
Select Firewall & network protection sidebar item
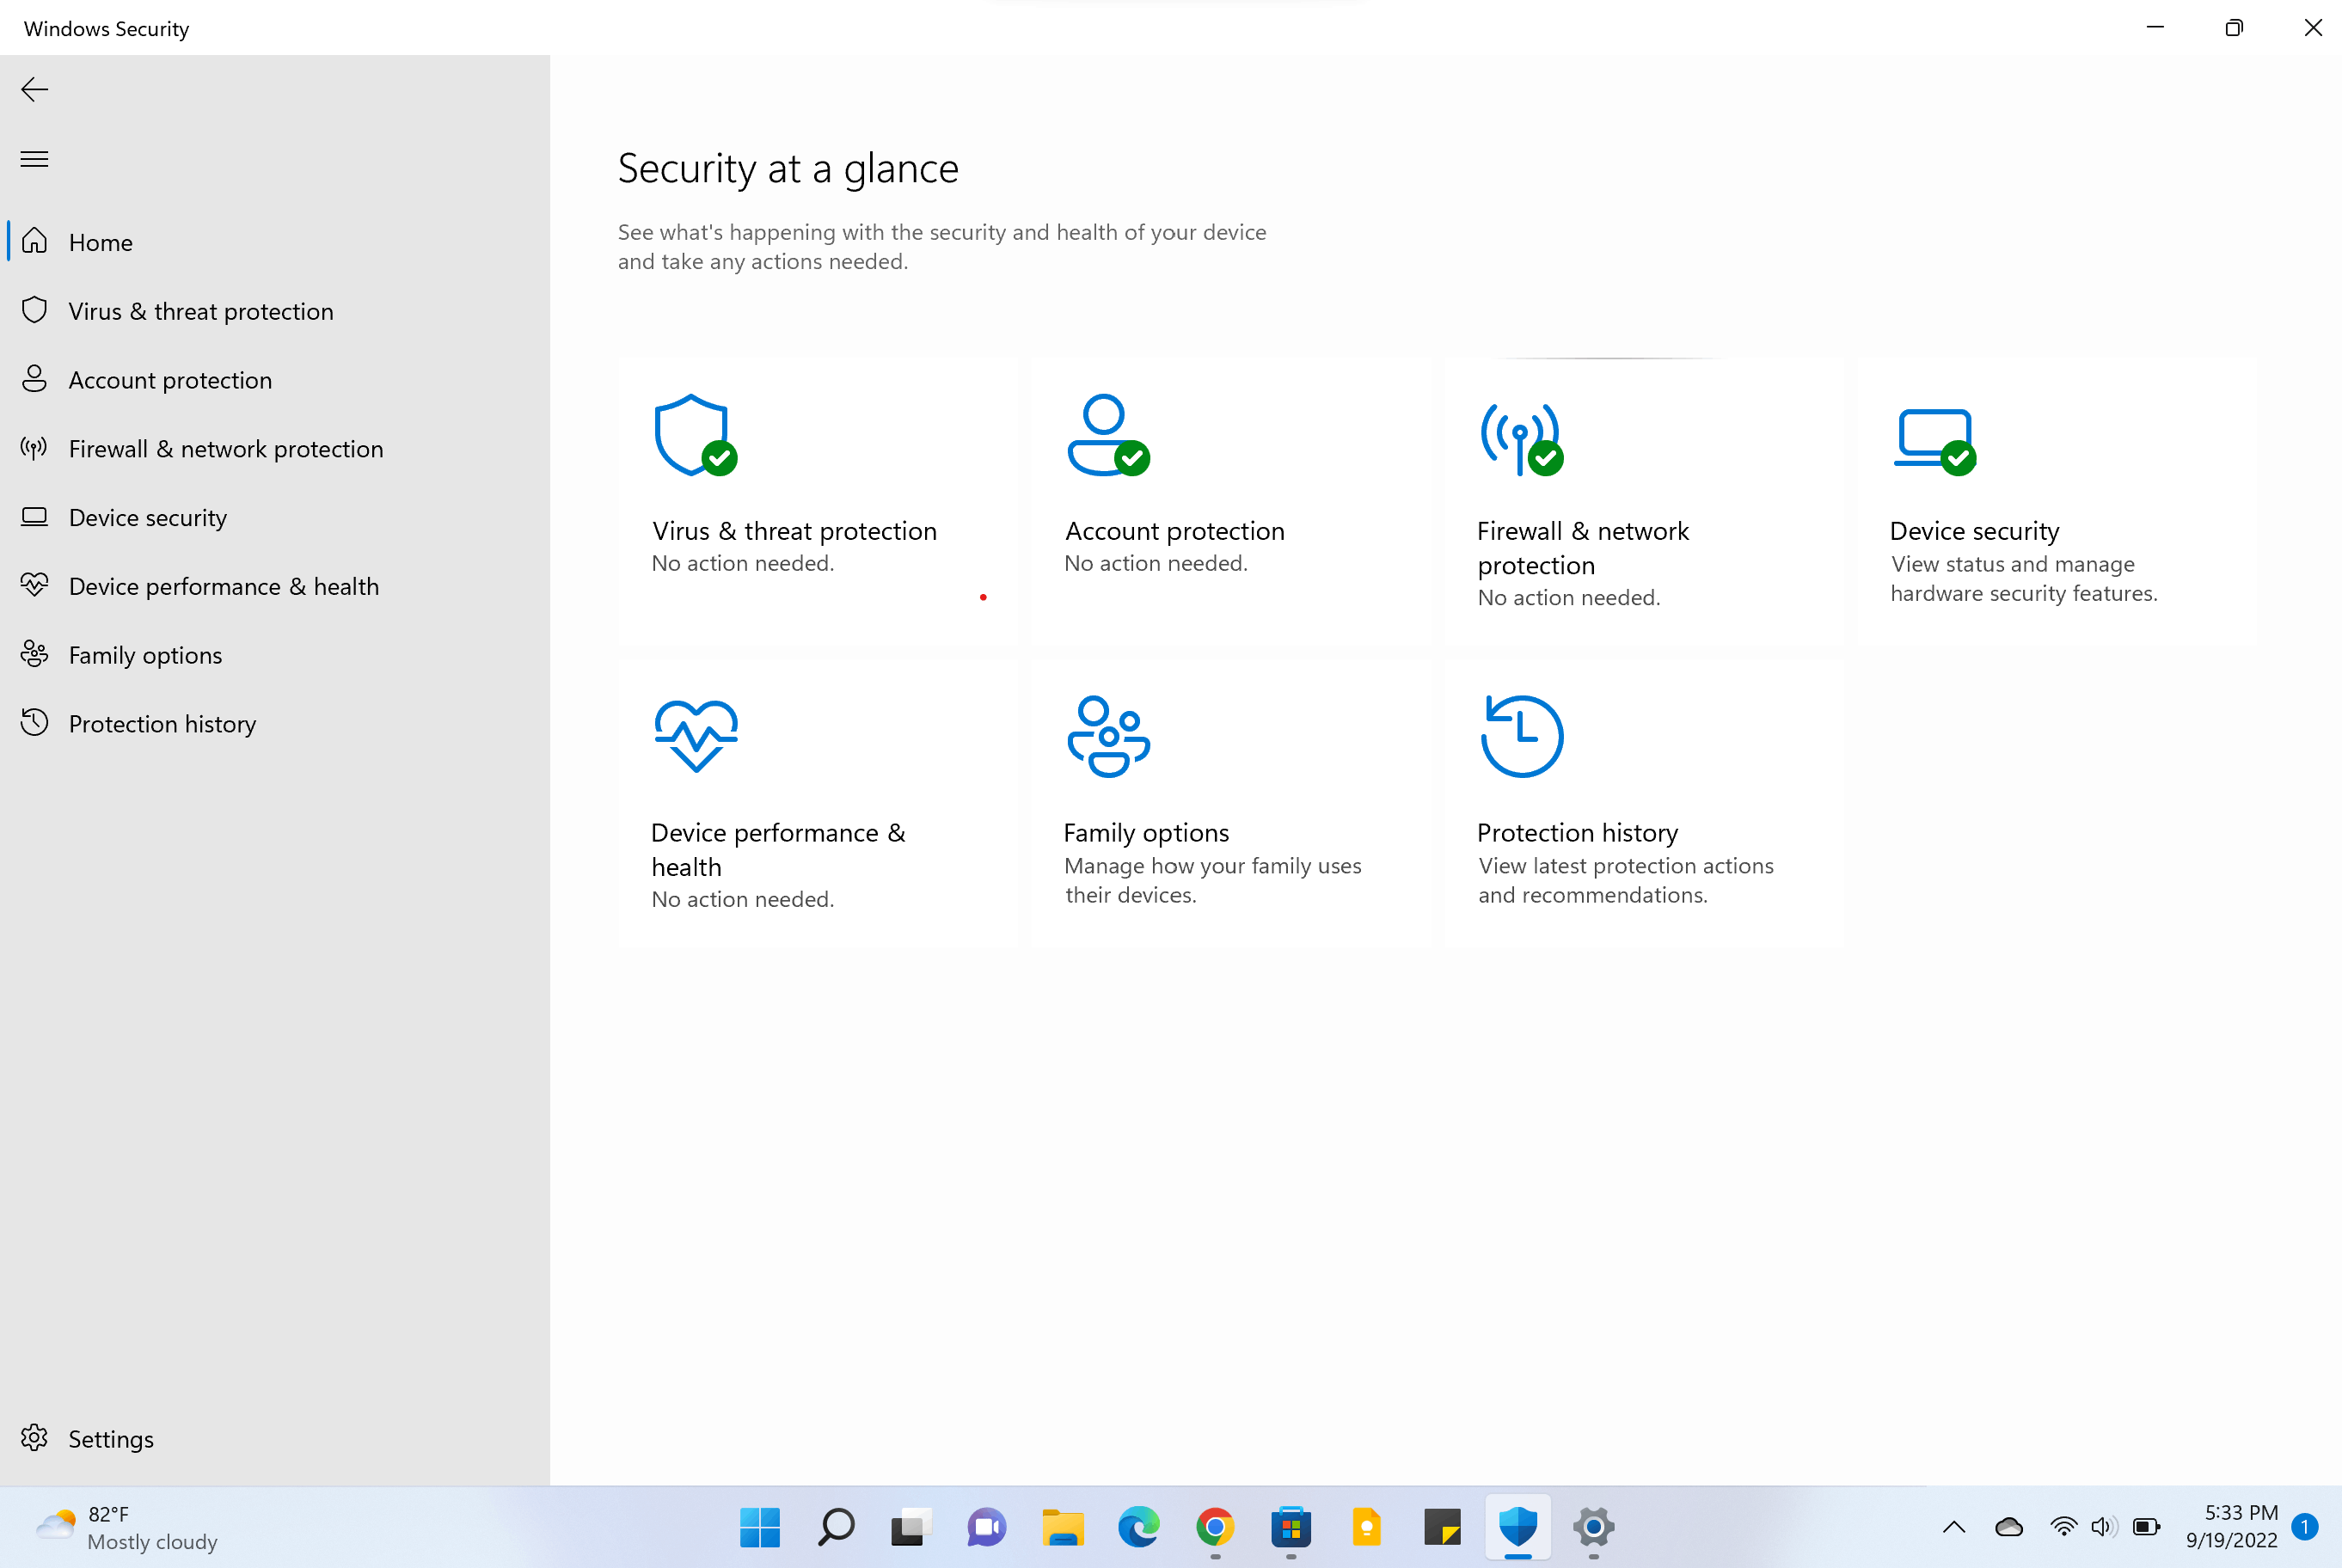tap(275, 449)
